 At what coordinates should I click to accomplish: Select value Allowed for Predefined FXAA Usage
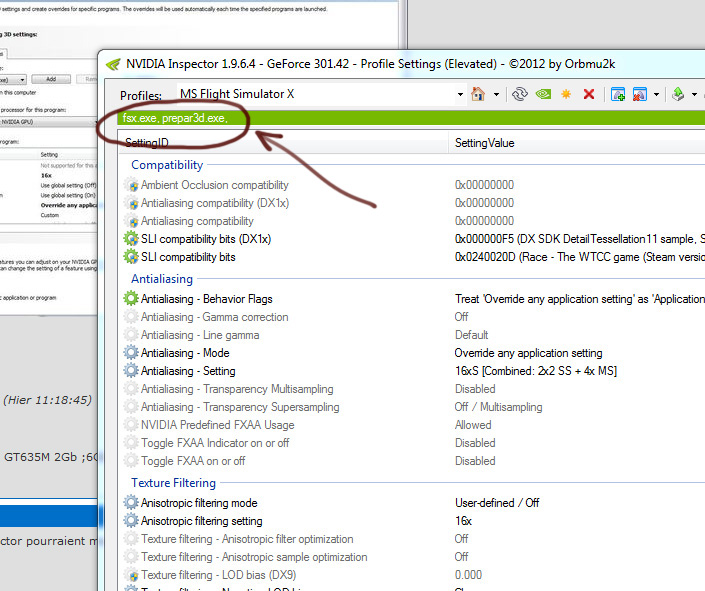[473, 425]
